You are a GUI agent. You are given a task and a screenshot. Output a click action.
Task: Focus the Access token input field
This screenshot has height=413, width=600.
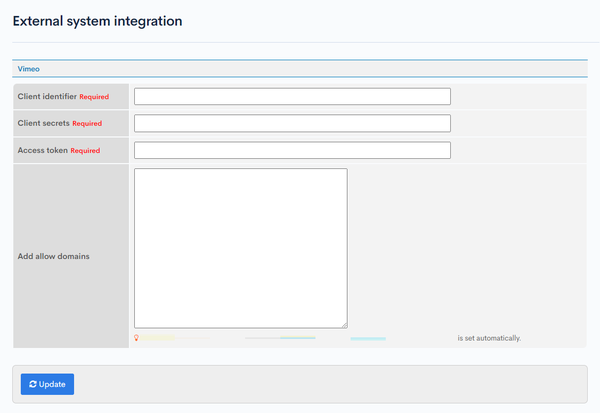click(x=292, y=150)
